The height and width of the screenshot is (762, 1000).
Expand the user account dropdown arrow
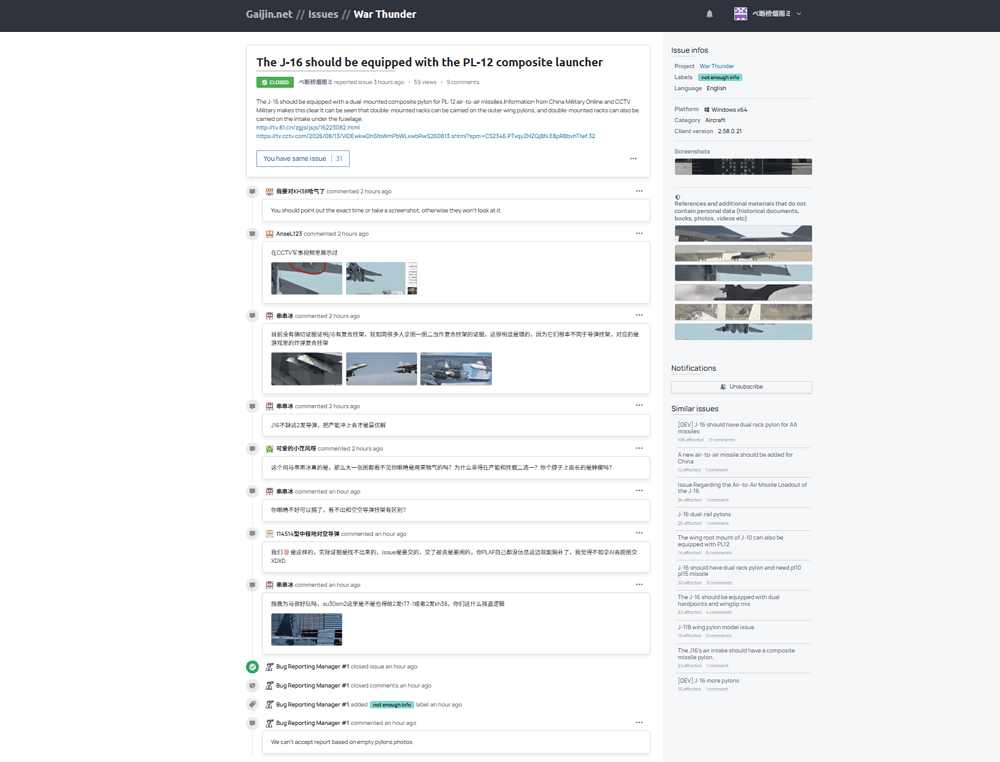point(799,14)
